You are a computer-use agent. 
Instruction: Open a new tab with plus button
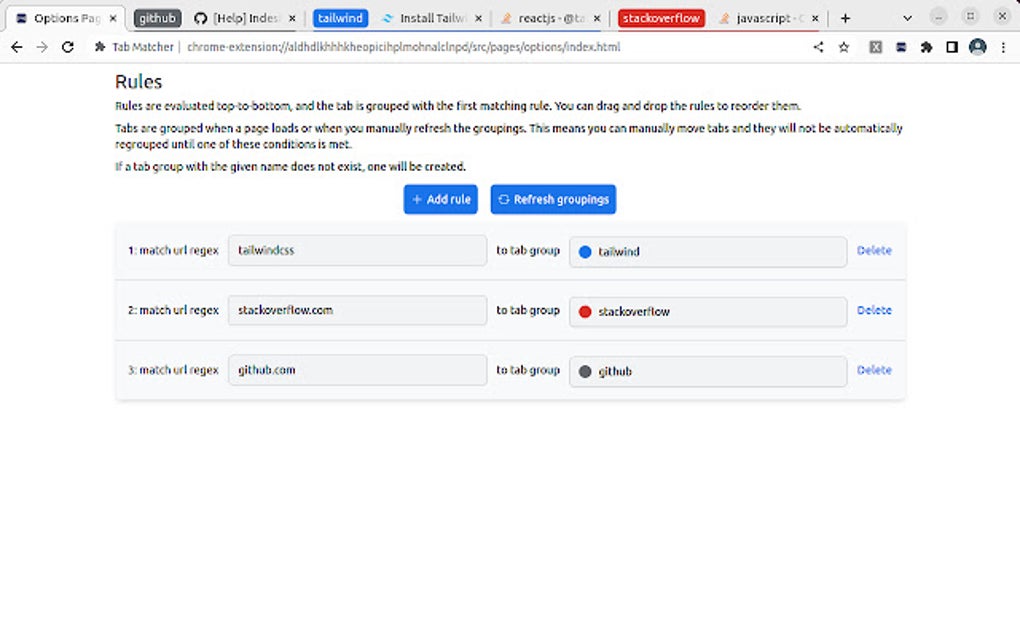point(845,18)
